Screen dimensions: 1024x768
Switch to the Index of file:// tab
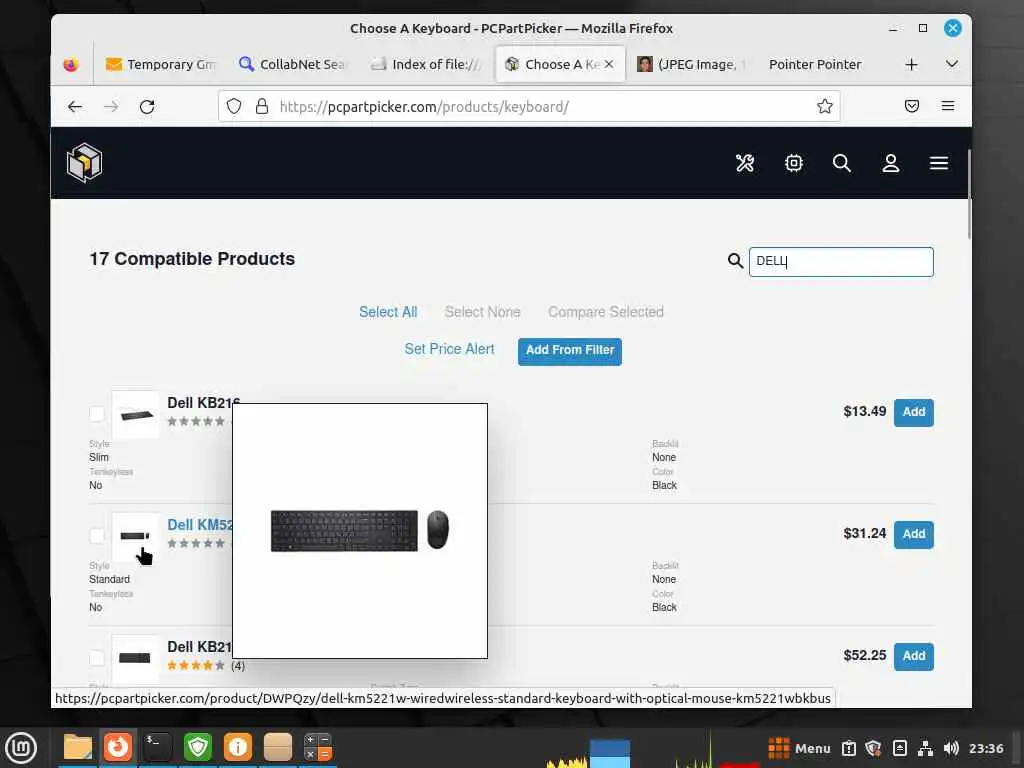click(x=425, y=65)
